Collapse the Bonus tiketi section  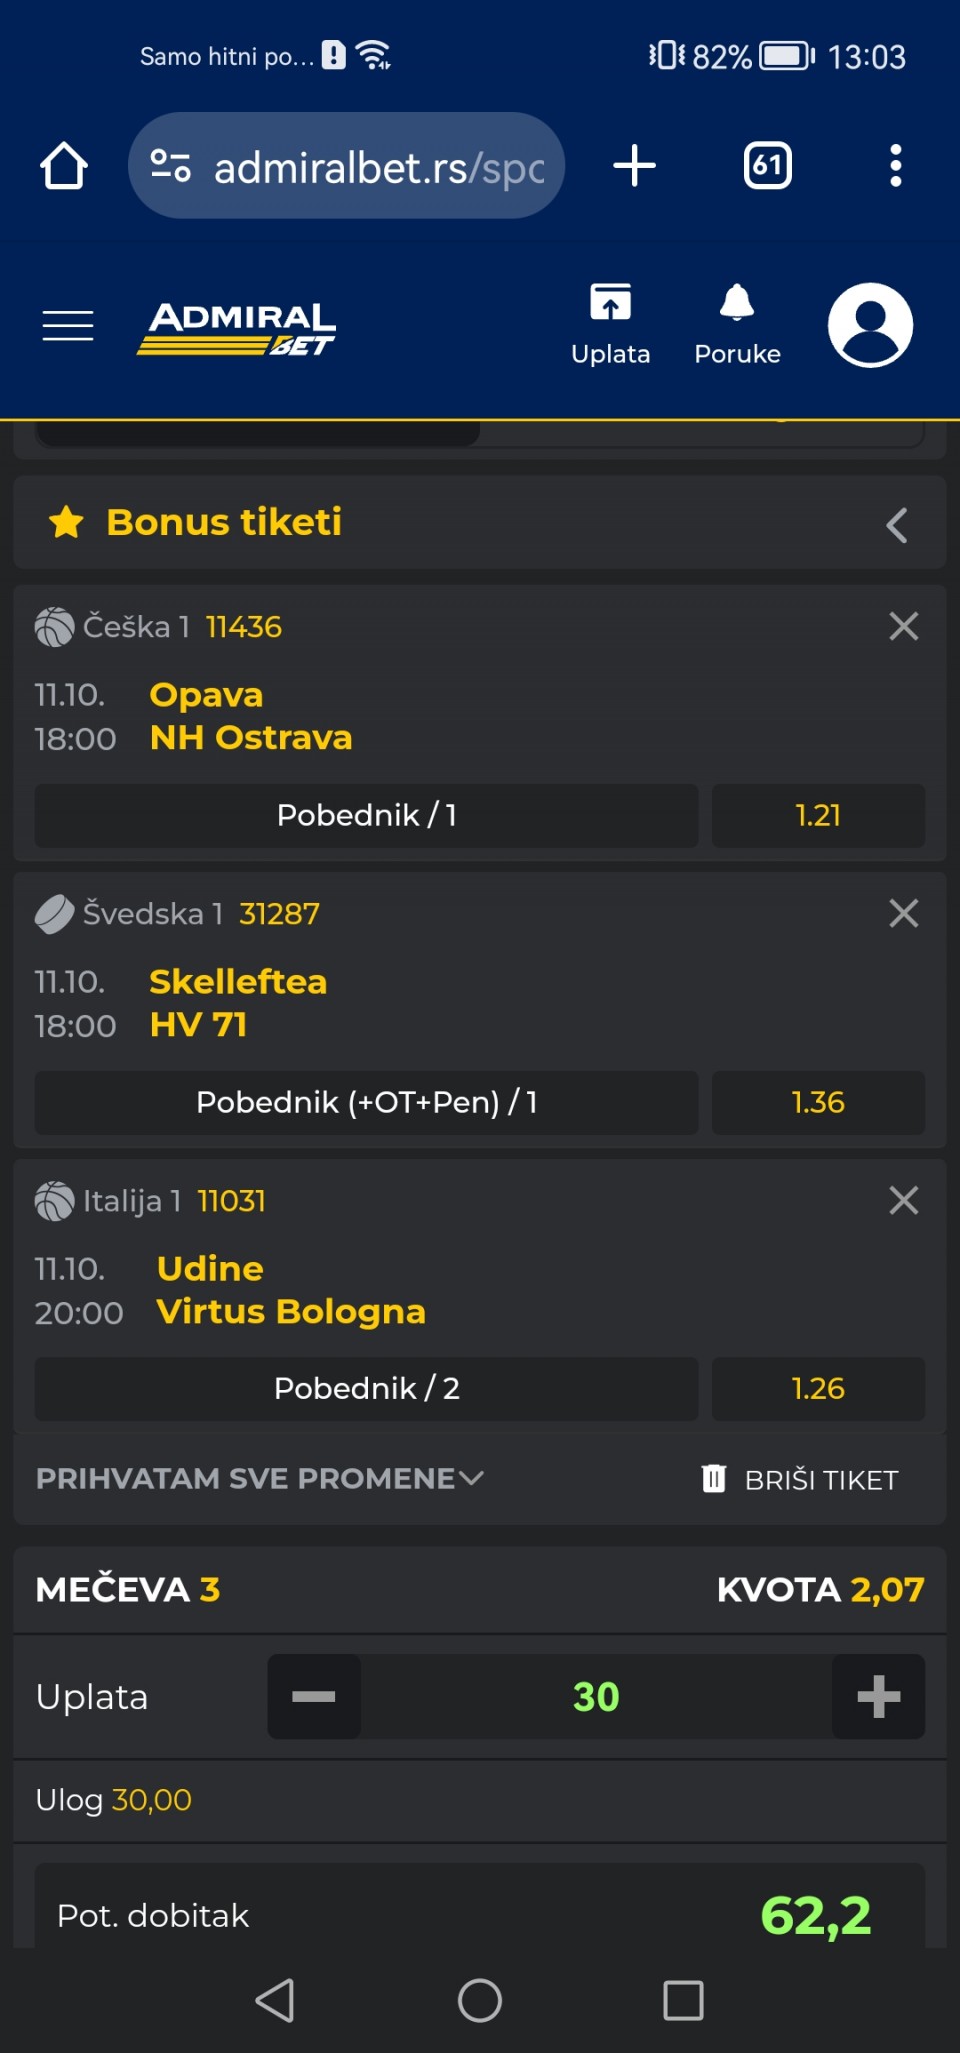897,525
